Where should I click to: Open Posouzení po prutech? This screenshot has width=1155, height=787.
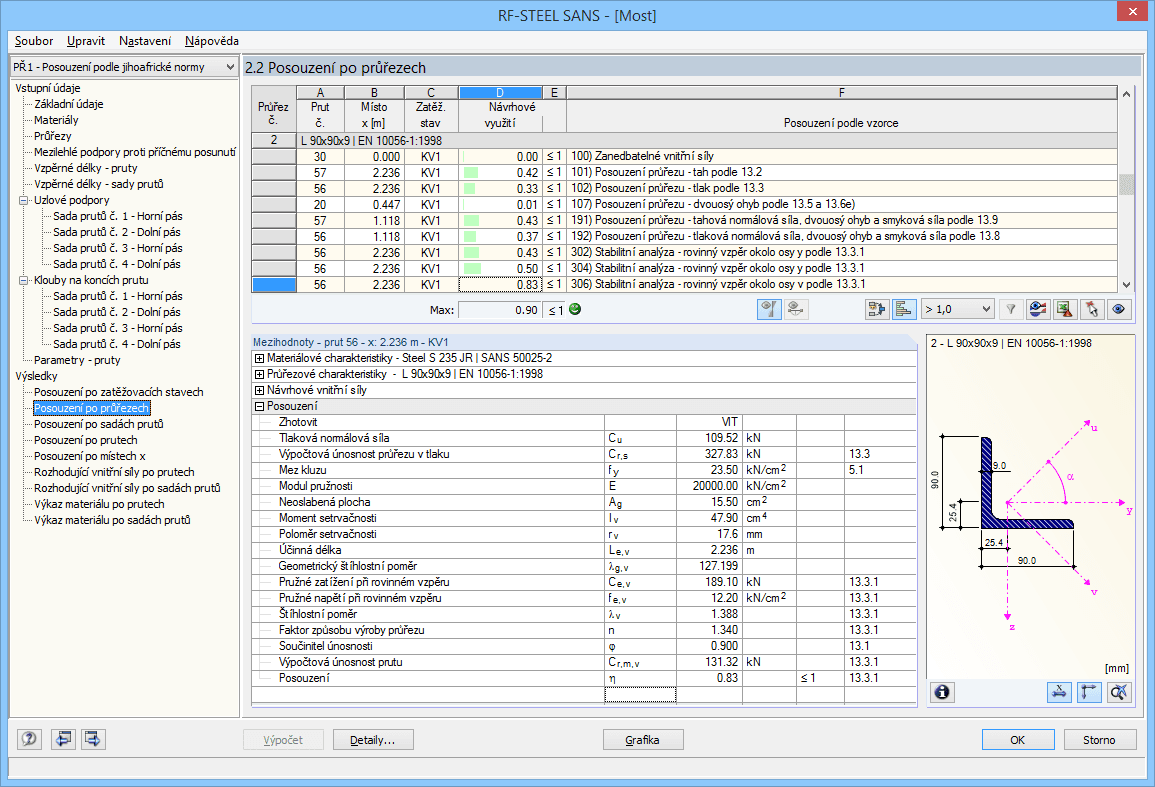[x=85, y=440]
